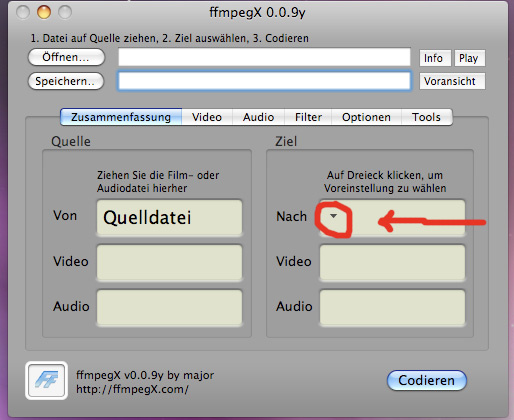The height and width of the screenshot is (420, 514).
Task: Click the grey zoom window button
Action: pos(65,12)
